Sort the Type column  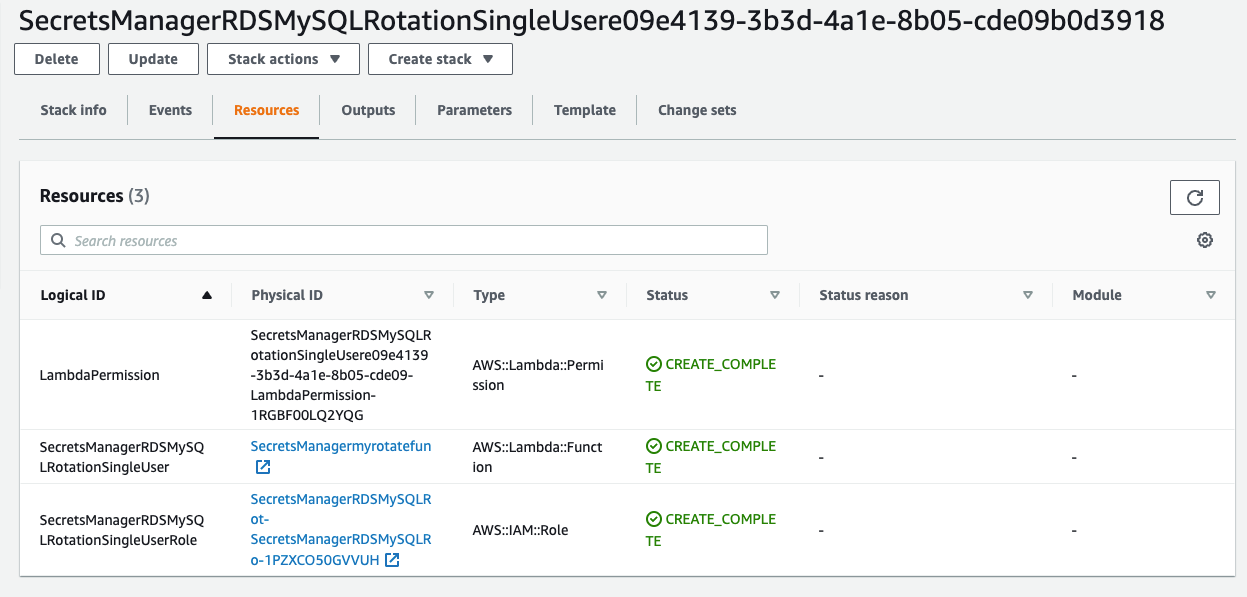coord(602,295)
